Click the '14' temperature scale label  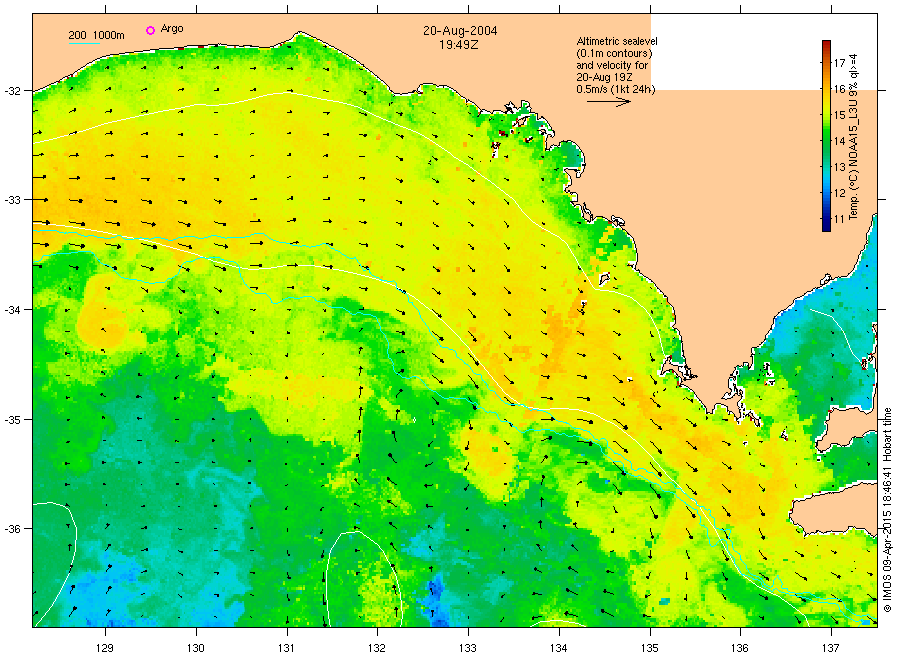pos(839,141)
